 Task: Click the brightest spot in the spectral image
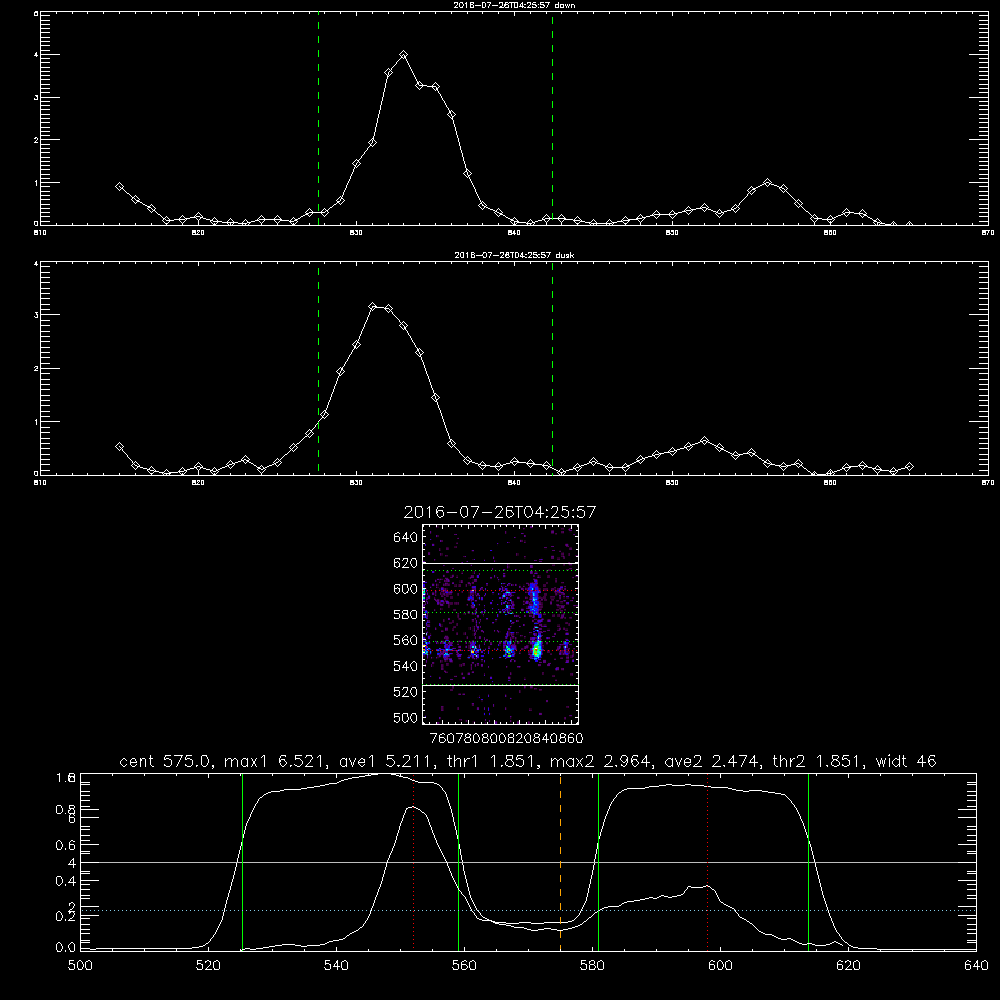[537, 651]
